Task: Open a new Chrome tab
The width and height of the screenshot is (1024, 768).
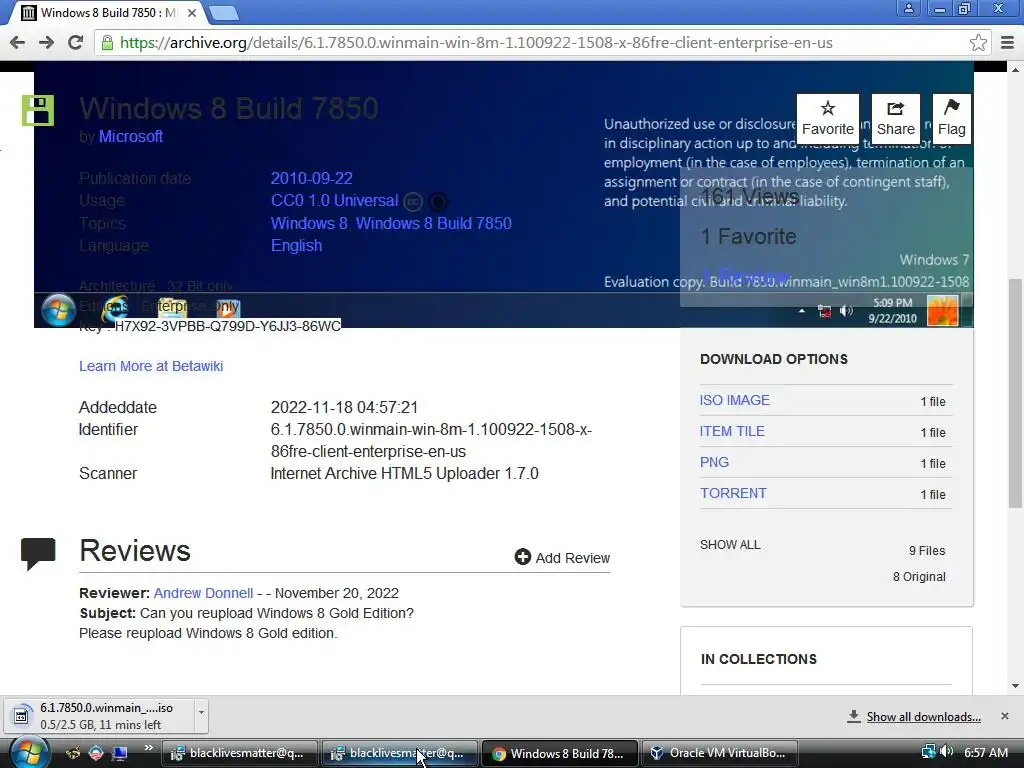Action: (x=224, y=12)
